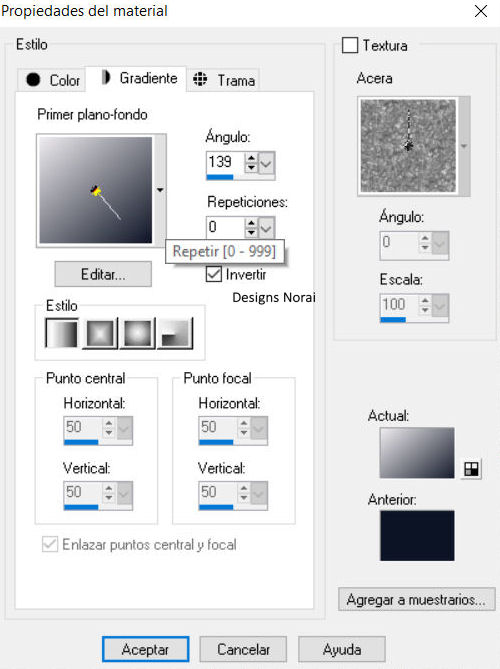This screenshot has width=500, height=669.
Task: Click the all-tools checkered icon beside Actual
Action: tap(471, 469)
